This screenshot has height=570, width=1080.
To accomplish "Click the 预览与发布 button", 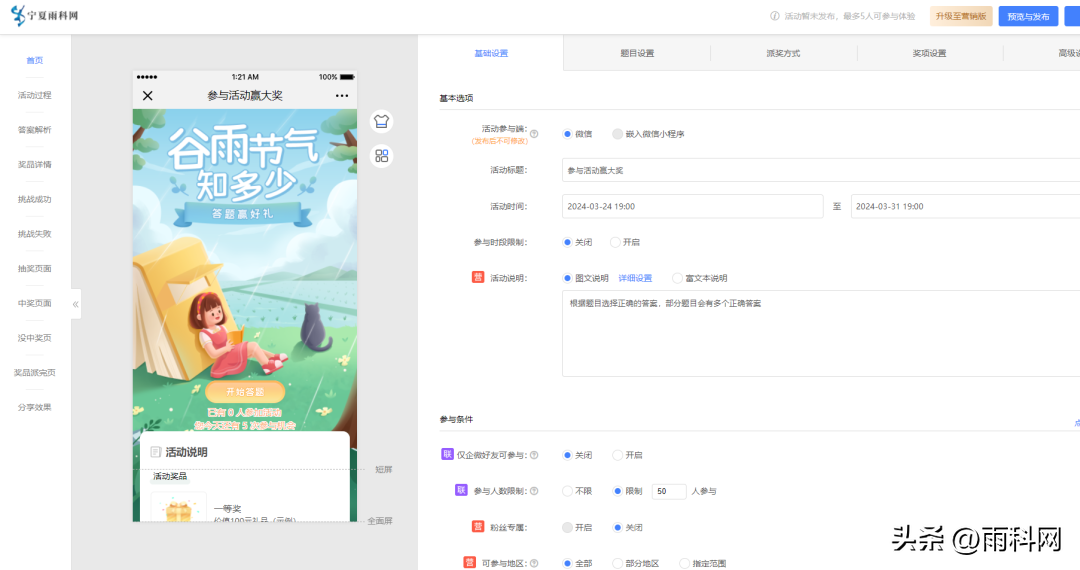I will tap(1028, 17).
